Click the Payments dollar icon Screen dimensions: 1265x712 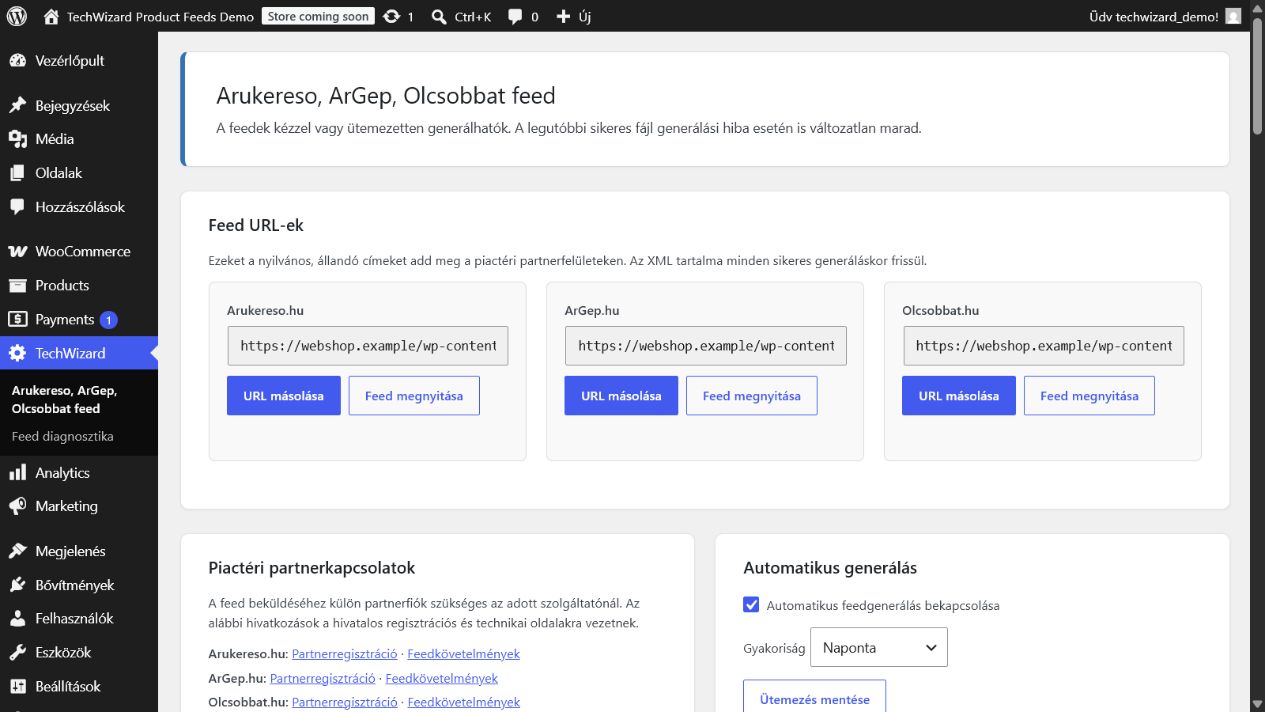tap(17, 320)
